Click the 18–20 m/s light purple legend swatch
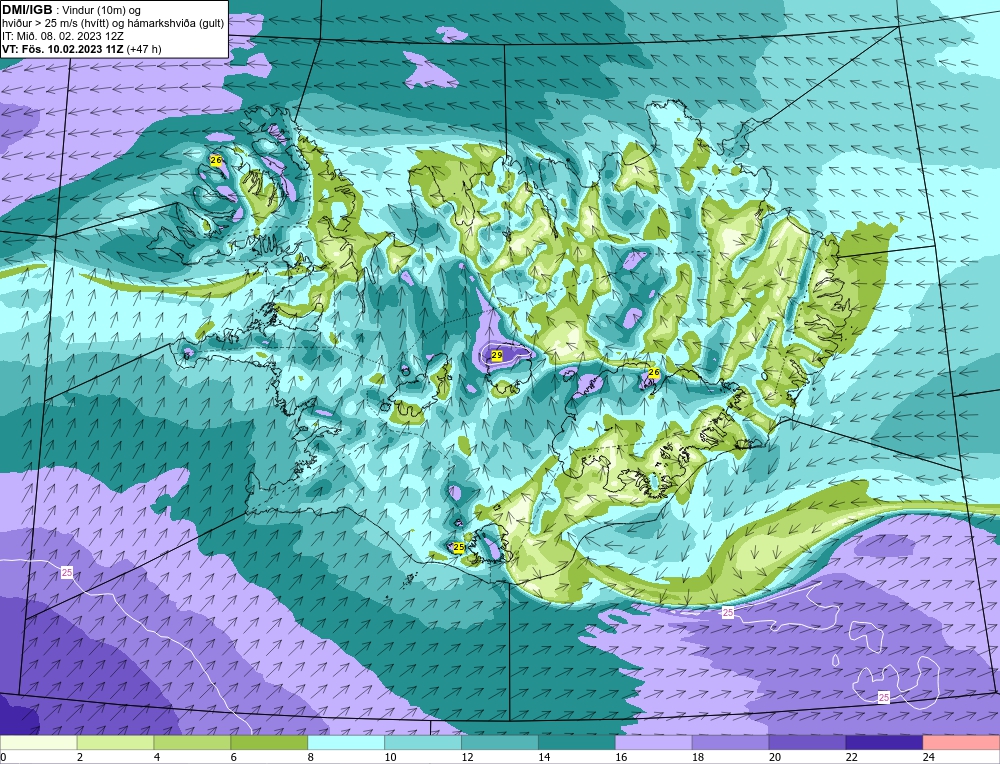1000x764 pixels. pyautogui.click(x=730, y=743)
